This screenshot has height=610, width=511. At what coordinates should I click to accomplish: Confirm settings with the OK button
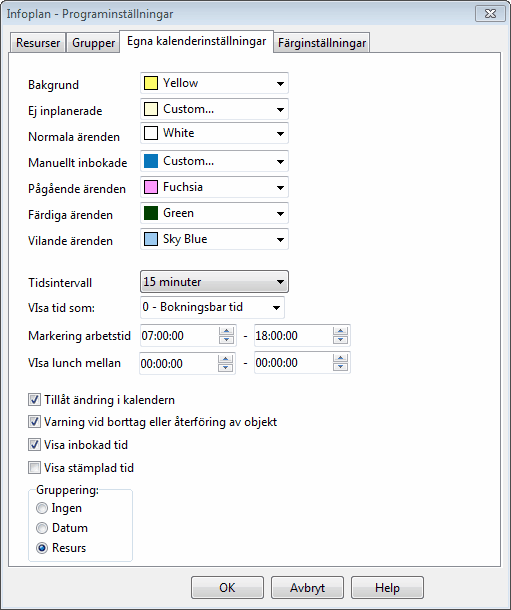click(x=227, y=587)
